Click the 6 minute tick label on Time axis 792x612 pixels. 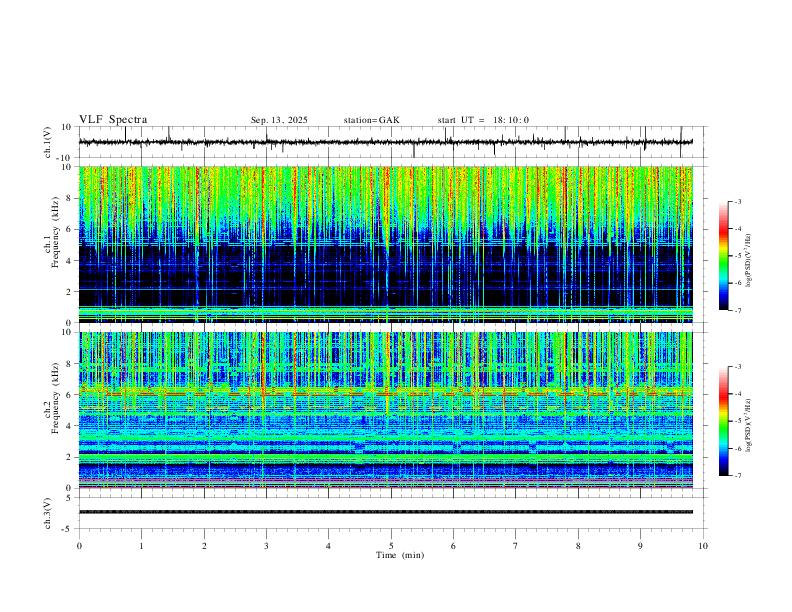[453, 546]
